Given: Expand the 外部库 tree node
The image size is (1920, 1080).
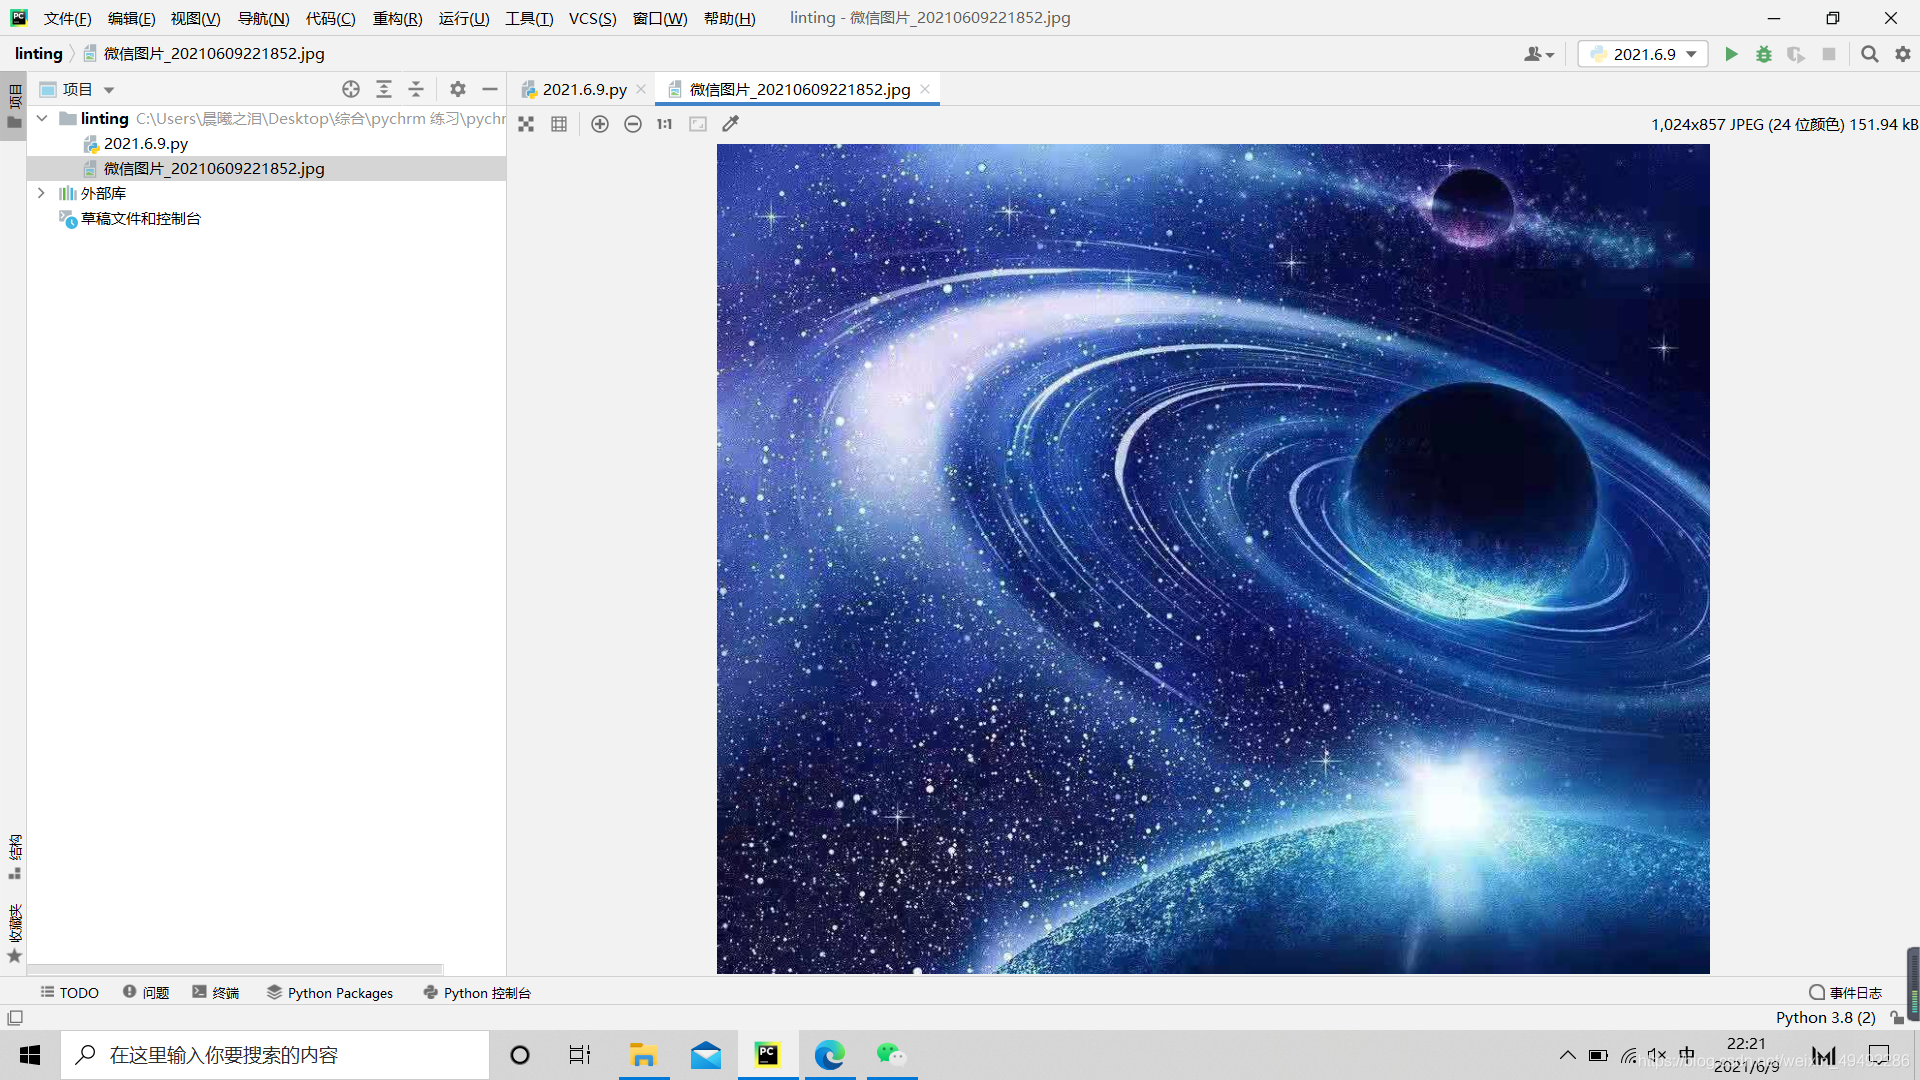Looking at the screenshot, I should 41,193.
